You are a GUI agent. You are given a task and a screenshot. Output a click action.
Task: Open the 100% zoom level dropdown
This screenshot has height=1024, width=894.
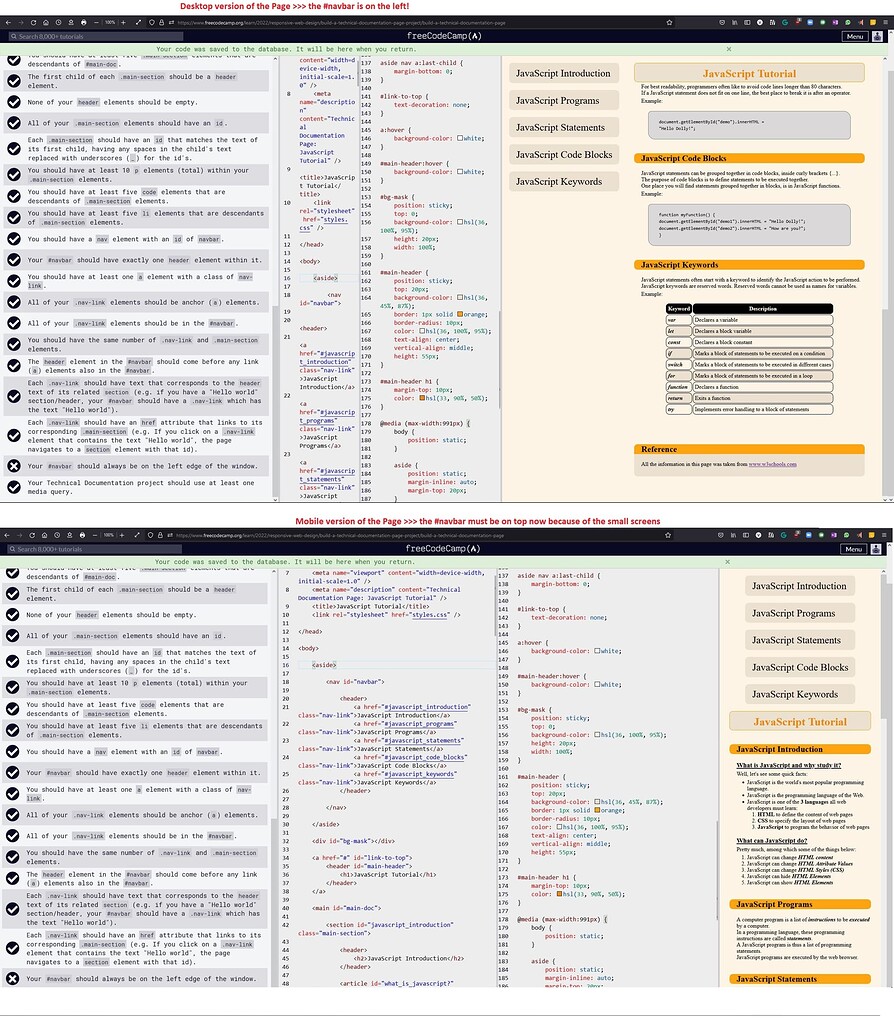pyautogui.click(x=110, y=22)
